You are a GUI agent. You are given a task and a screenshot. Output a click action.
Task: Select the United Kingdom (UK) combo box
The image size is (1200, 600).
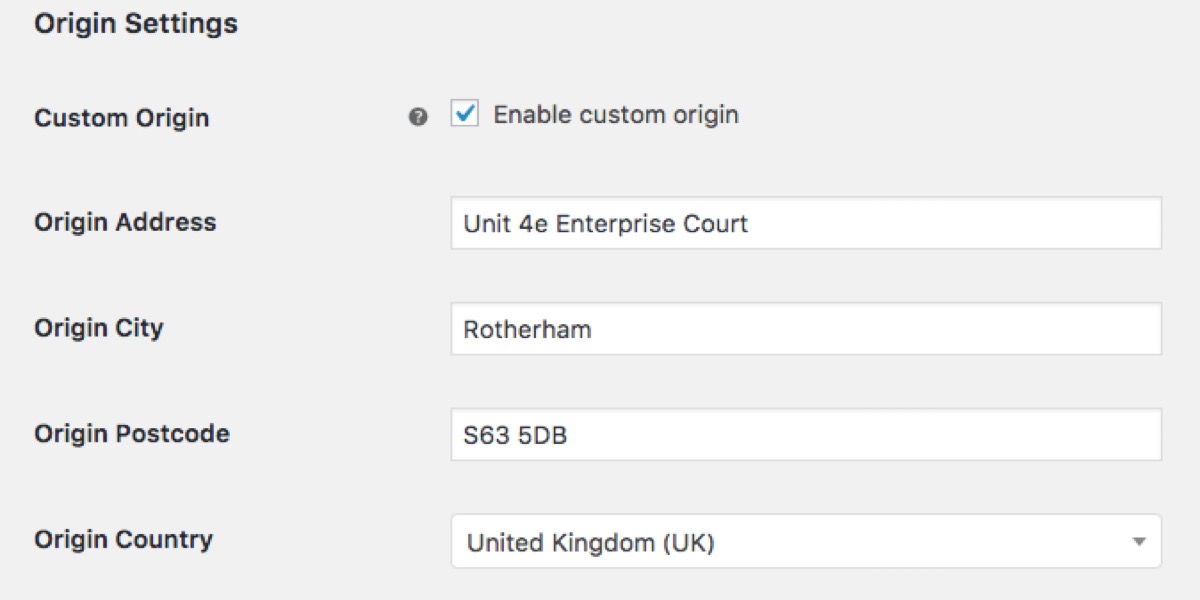point(806,541)
